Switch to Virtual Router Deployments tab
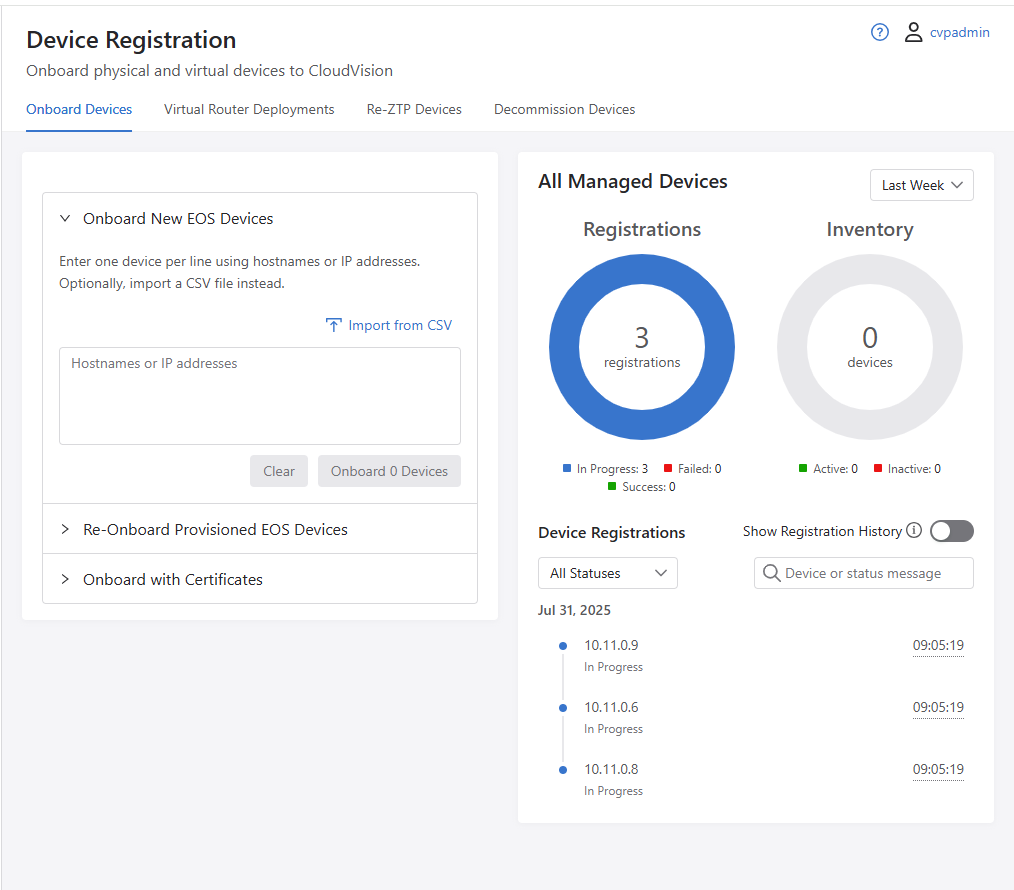 click(249, 109)
